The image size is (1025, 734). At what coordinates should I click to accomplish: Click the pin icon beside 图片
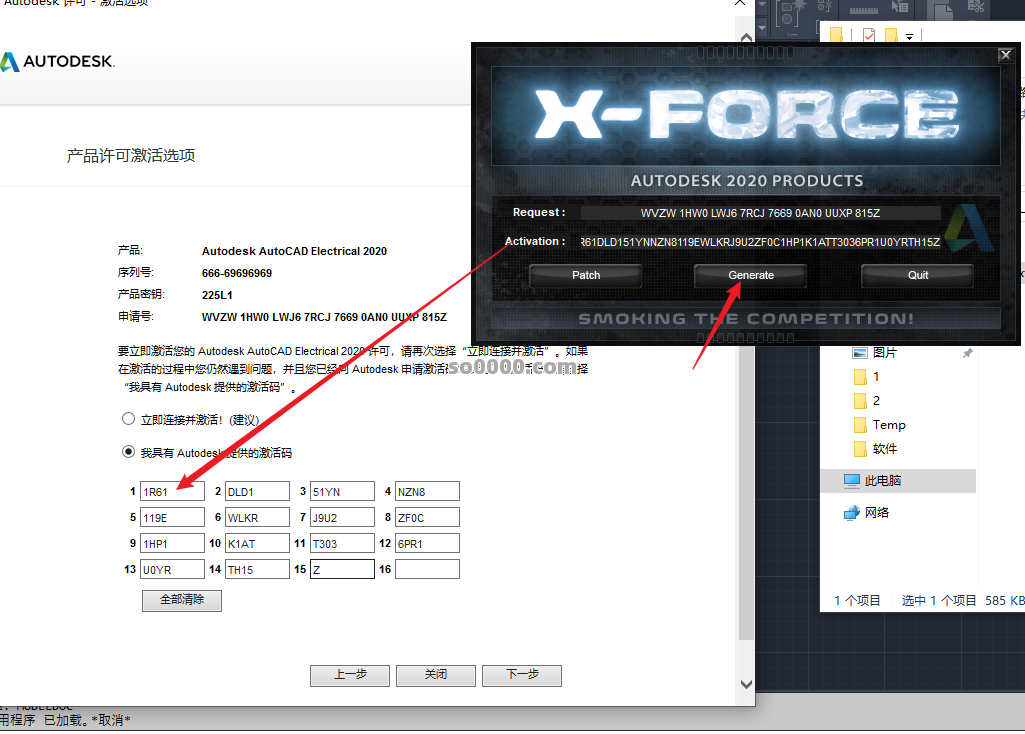pos(967,353)
